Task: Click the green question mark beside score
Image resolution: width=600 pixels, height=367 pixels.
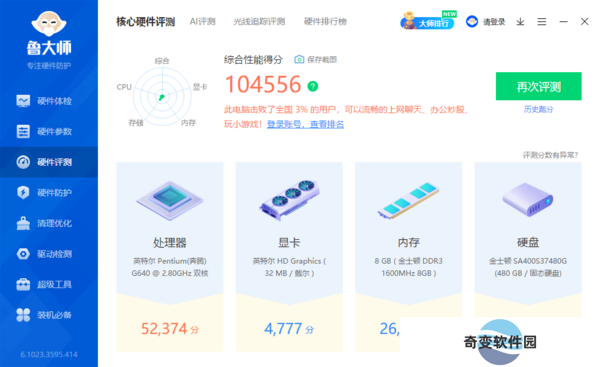Action: (x=313, y=86)
